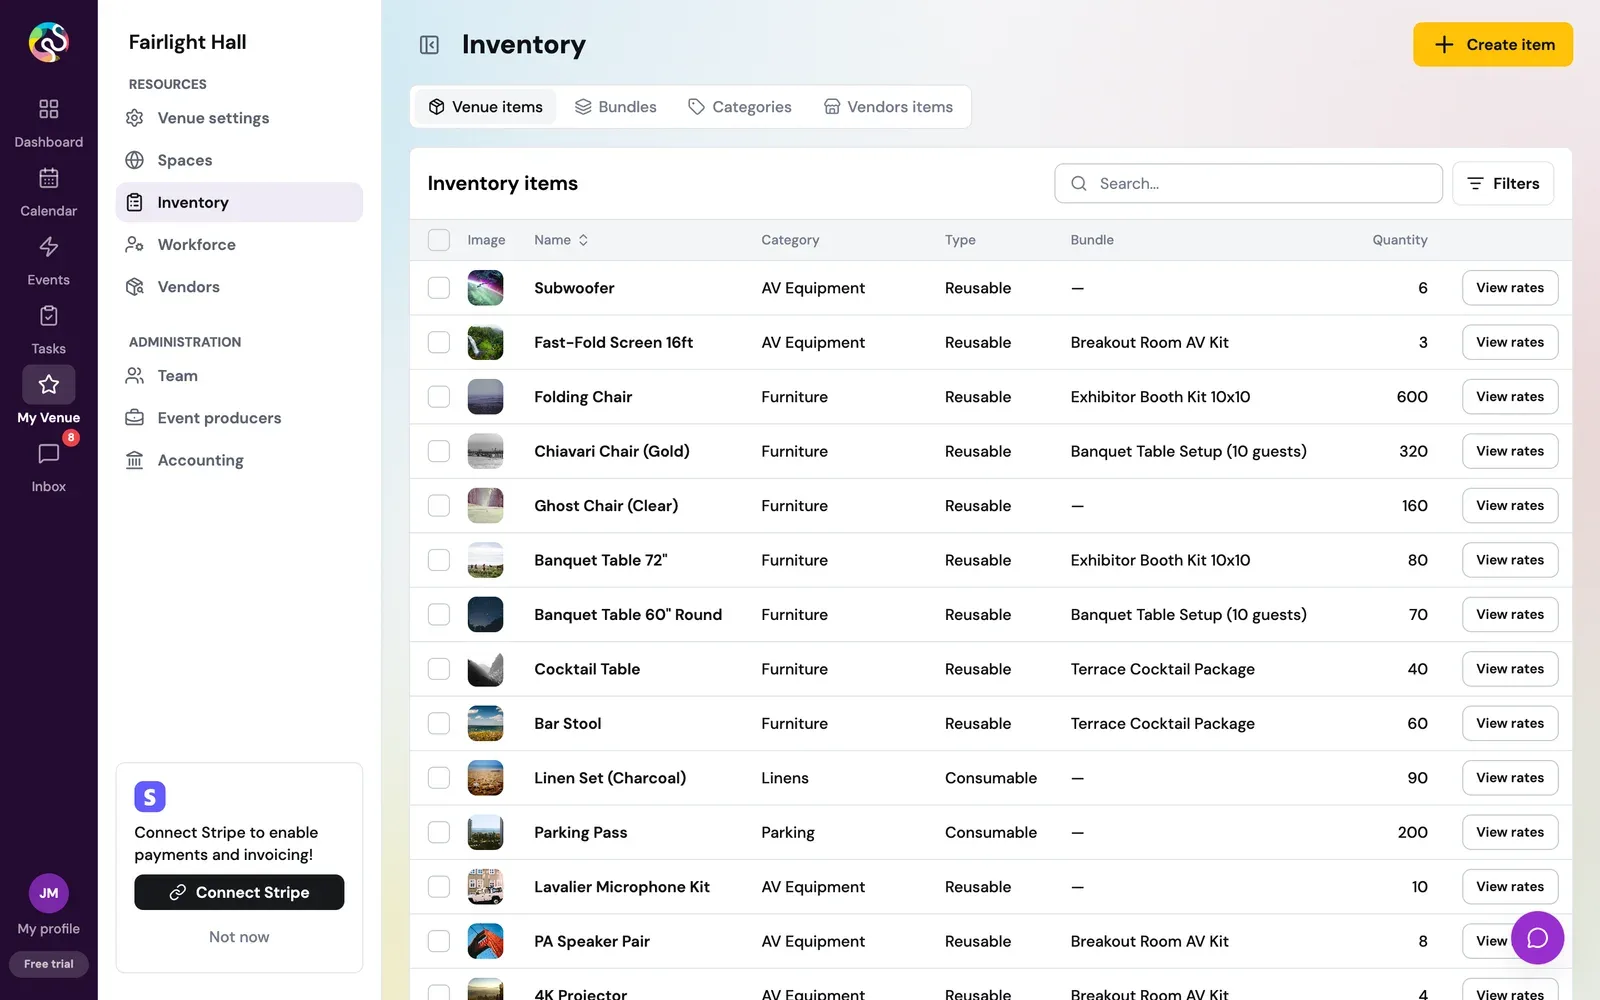Open the Inventory sidebar item
Screen dimensions: 1600x1000
[x=239, y=202]
